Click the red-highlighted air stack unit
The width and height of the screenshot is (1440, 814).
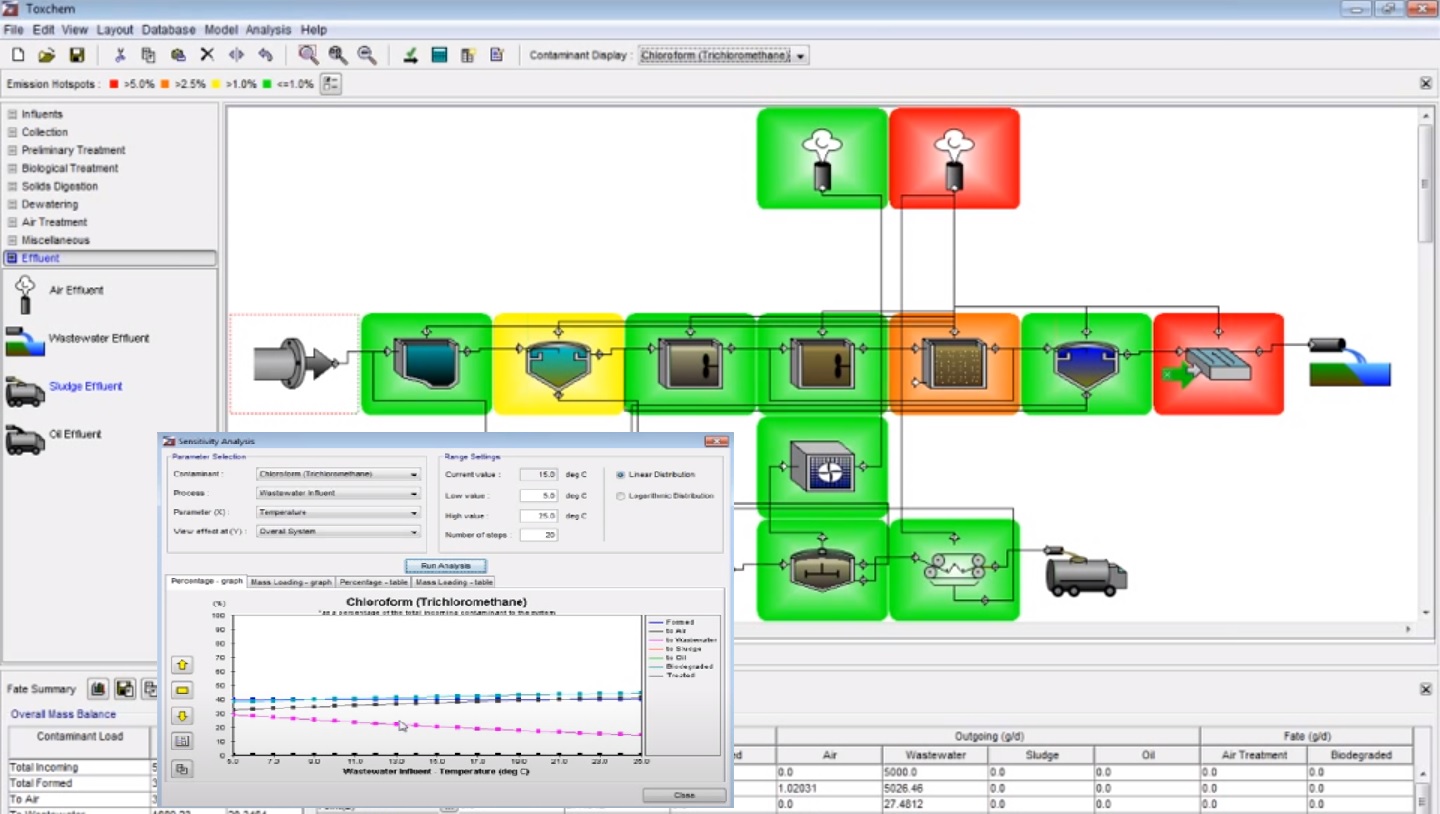click(954, 158)
